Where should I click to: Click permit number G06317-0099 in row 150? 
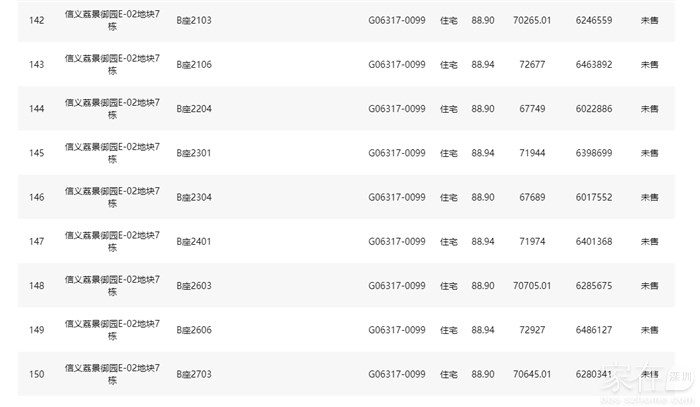point(397,374)
